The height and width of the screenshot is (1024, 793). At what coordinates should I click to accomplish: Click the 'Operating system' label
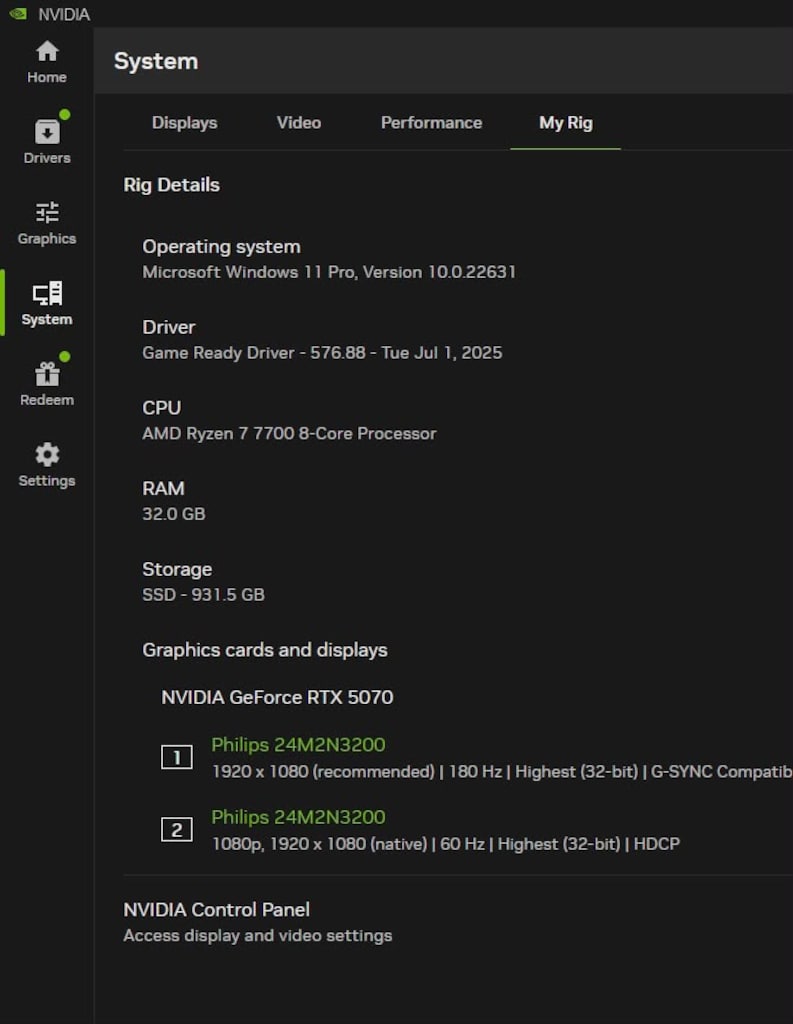(221, 247)
